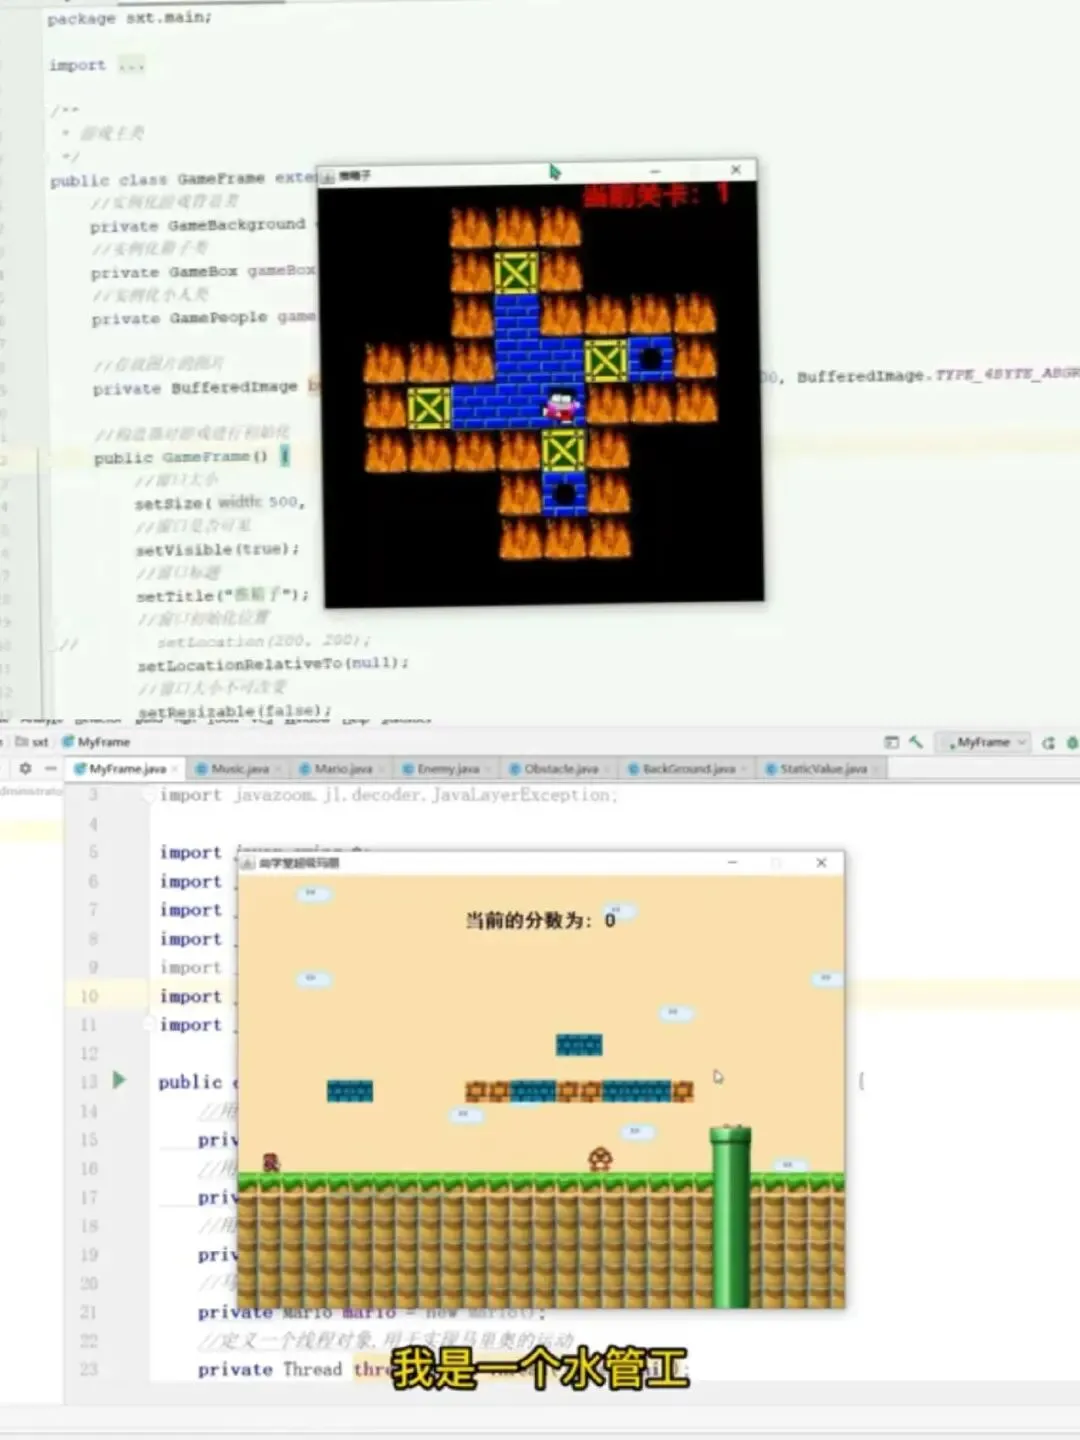Click line number 10 in the gutter
The height and width of the screenshot is (1440, 1080).
click(89, 996)
